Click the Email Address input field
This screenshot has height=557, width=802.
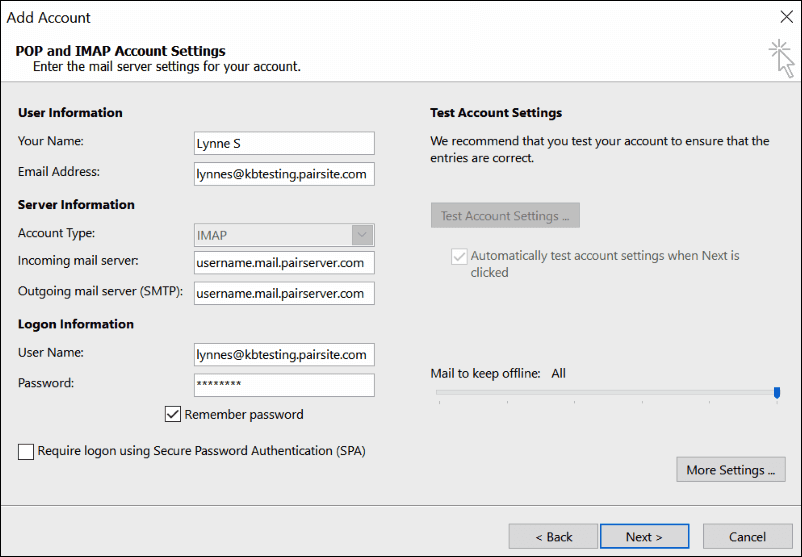(x=284, y=174)
